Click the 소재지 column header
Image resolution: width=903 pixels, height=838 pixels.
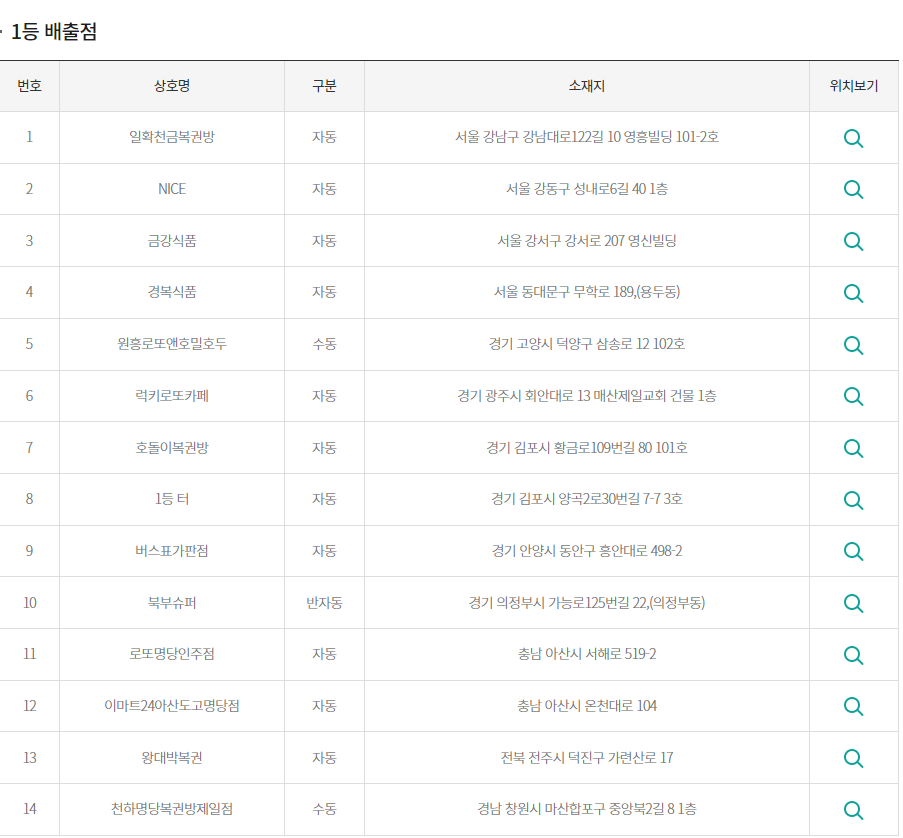(587, 86)
